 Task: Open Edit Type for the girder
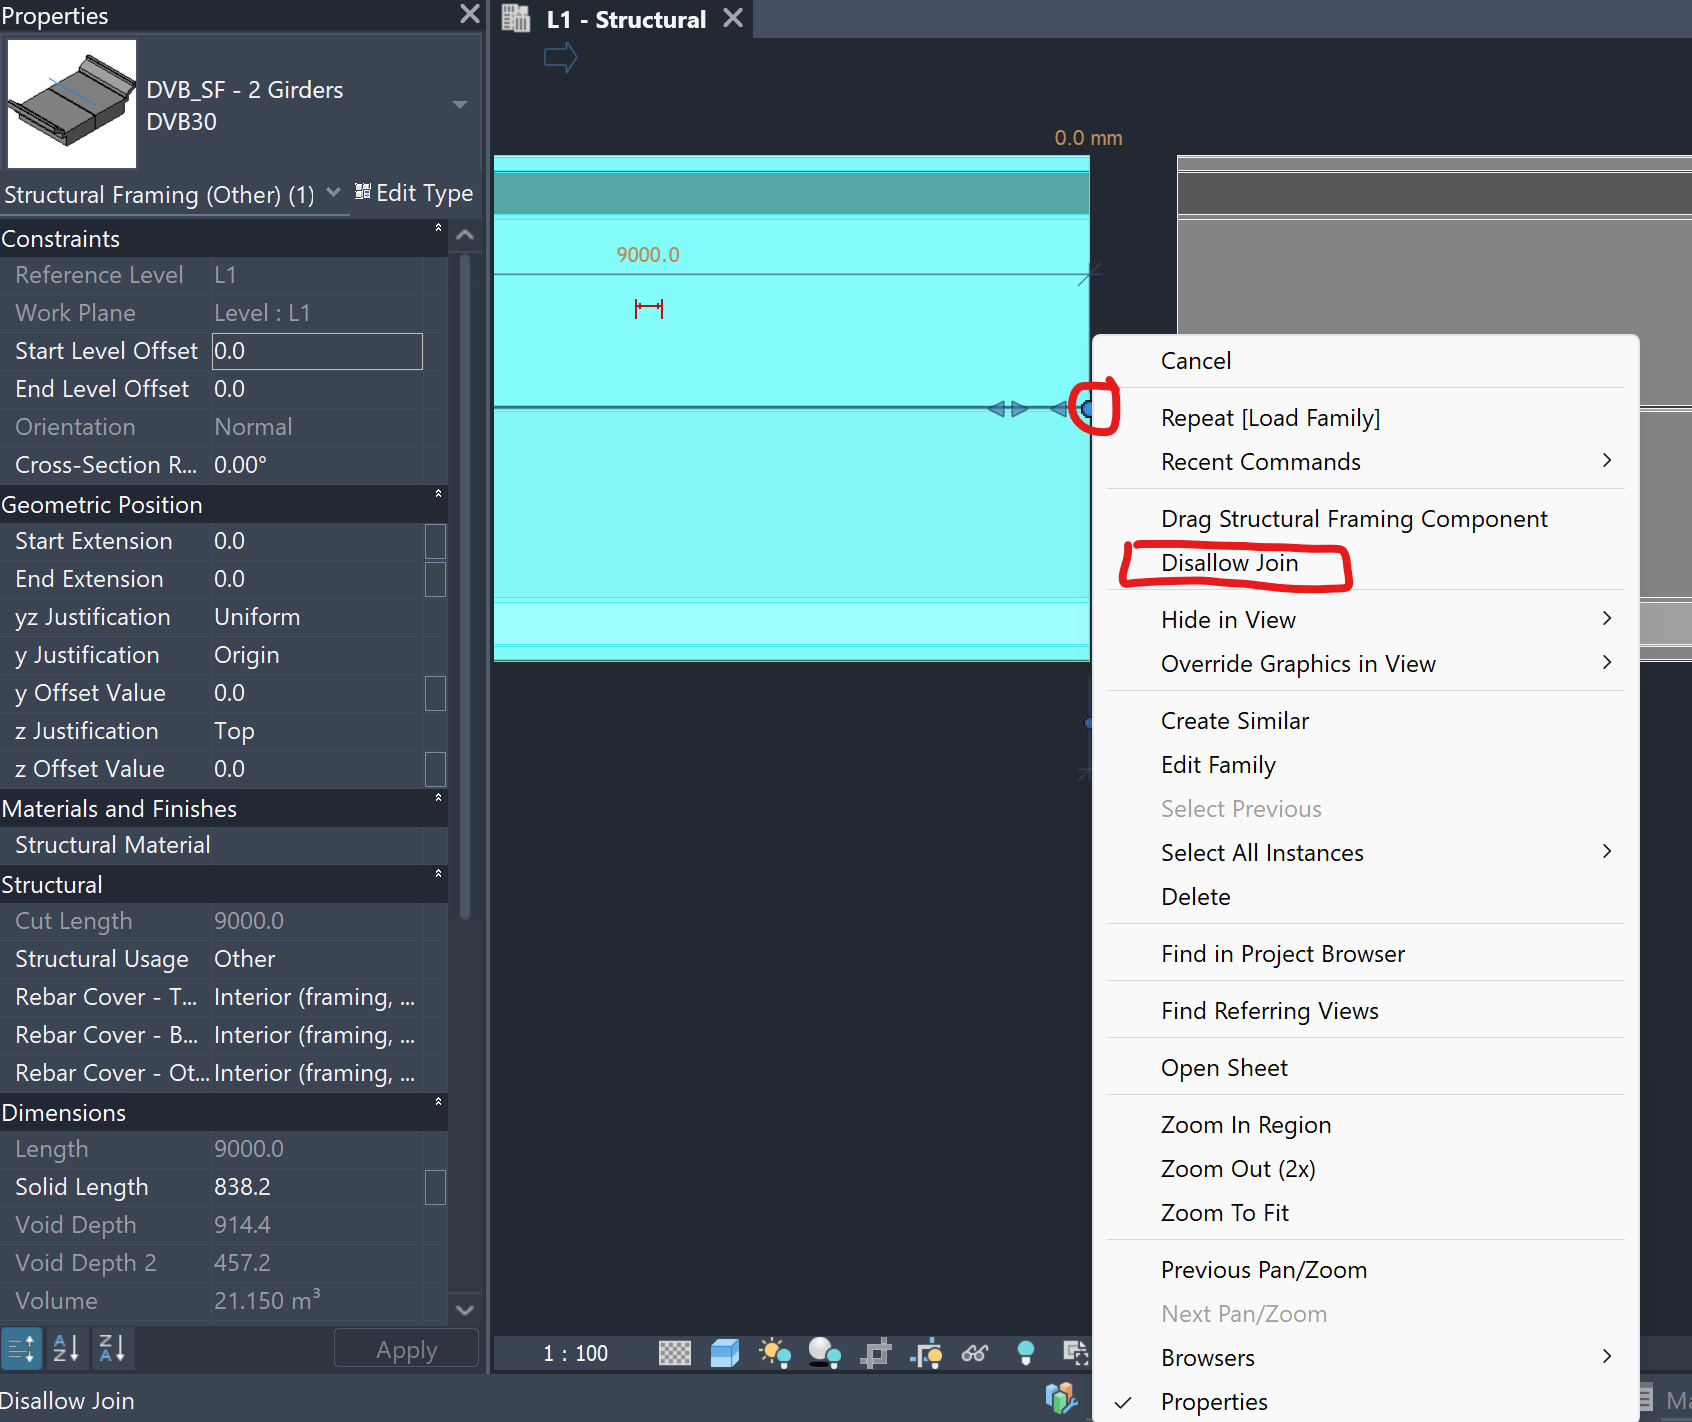pos(414,192)
